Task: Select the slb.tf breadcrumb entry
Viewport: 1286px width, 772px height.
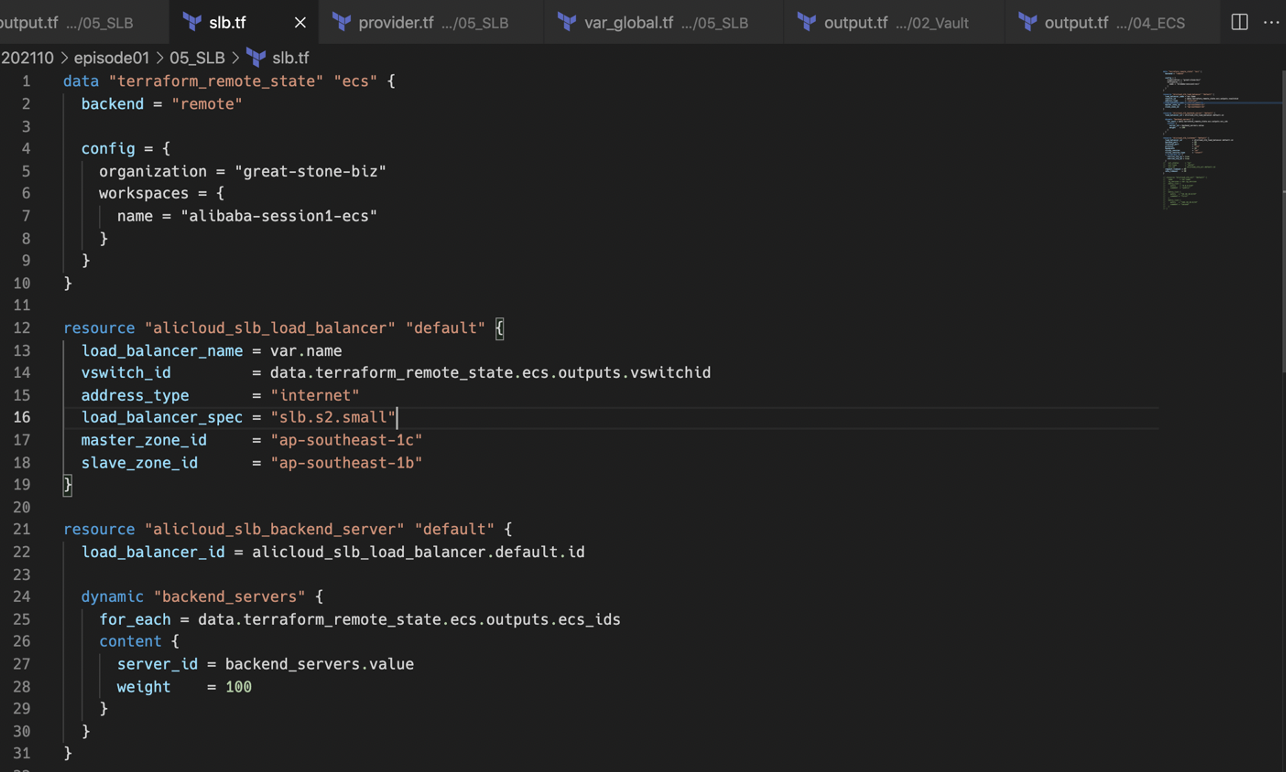Action: [290, 57]
